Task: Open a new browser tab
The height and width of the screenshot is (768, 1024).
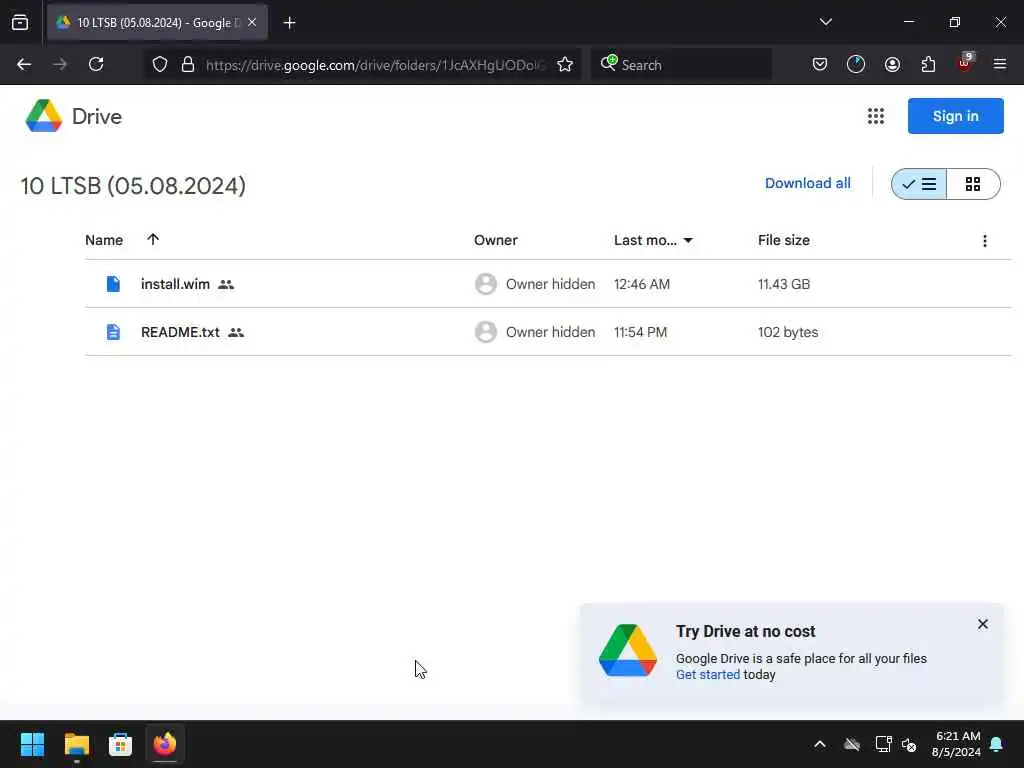Action: click(x=289, y=23)
